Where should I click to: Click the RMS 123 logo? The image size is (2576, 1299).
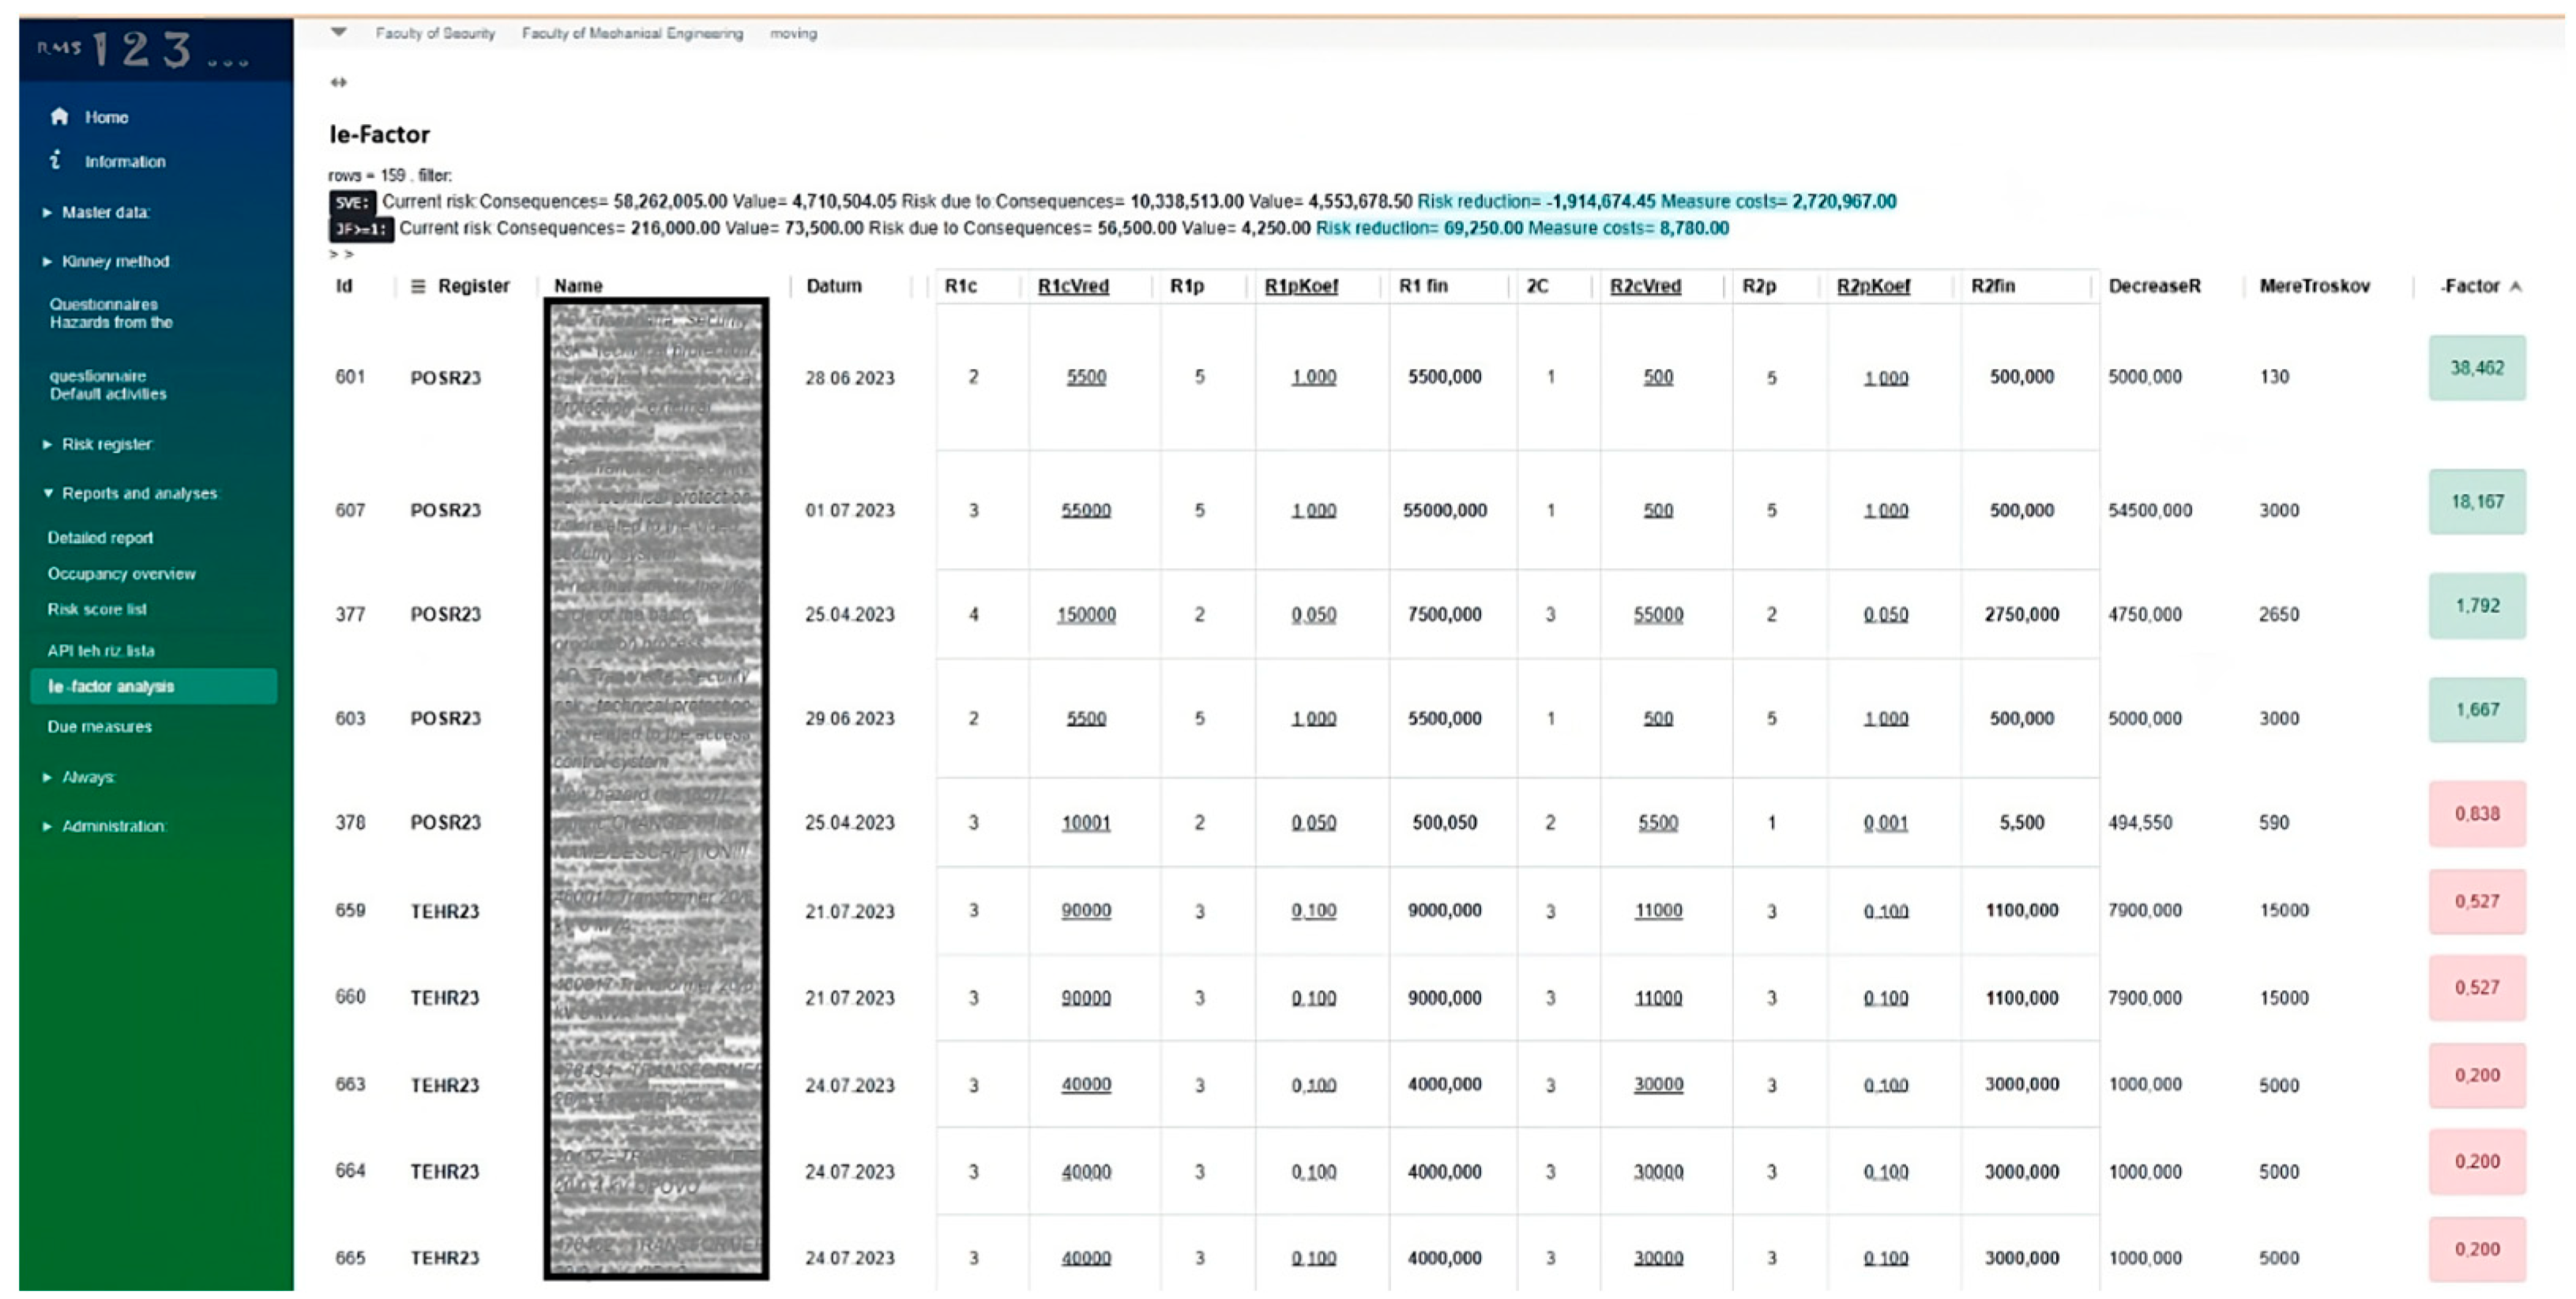142,48
